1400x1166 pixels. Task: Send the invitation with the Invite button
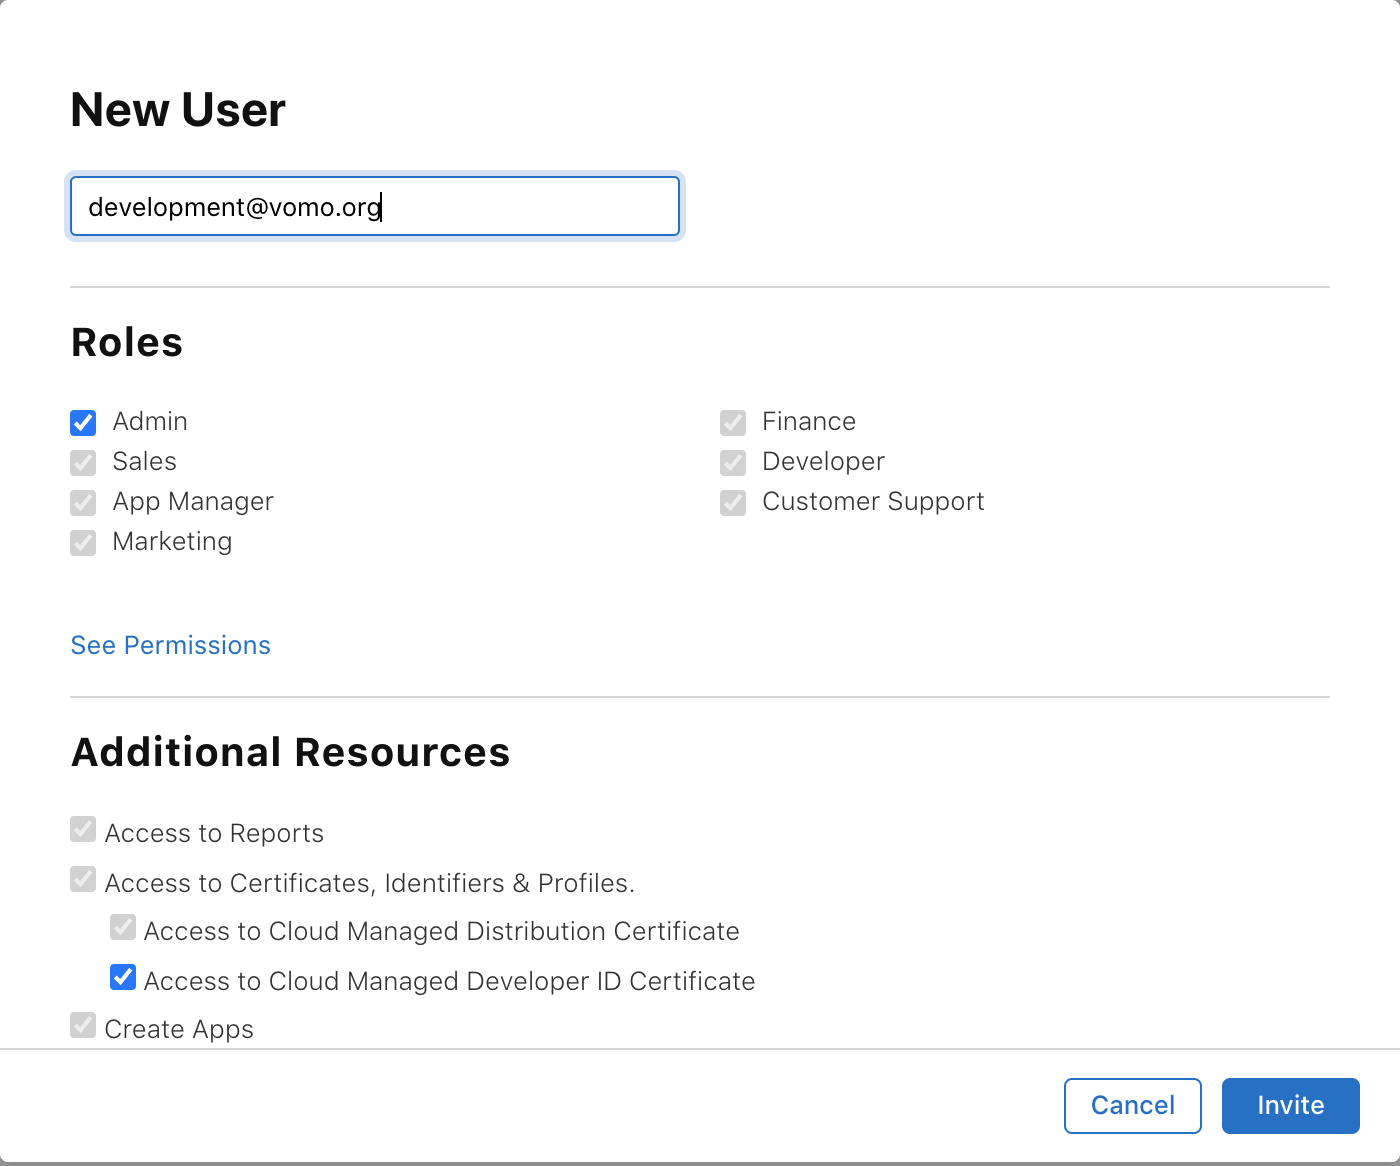tap(1291, 1105)
